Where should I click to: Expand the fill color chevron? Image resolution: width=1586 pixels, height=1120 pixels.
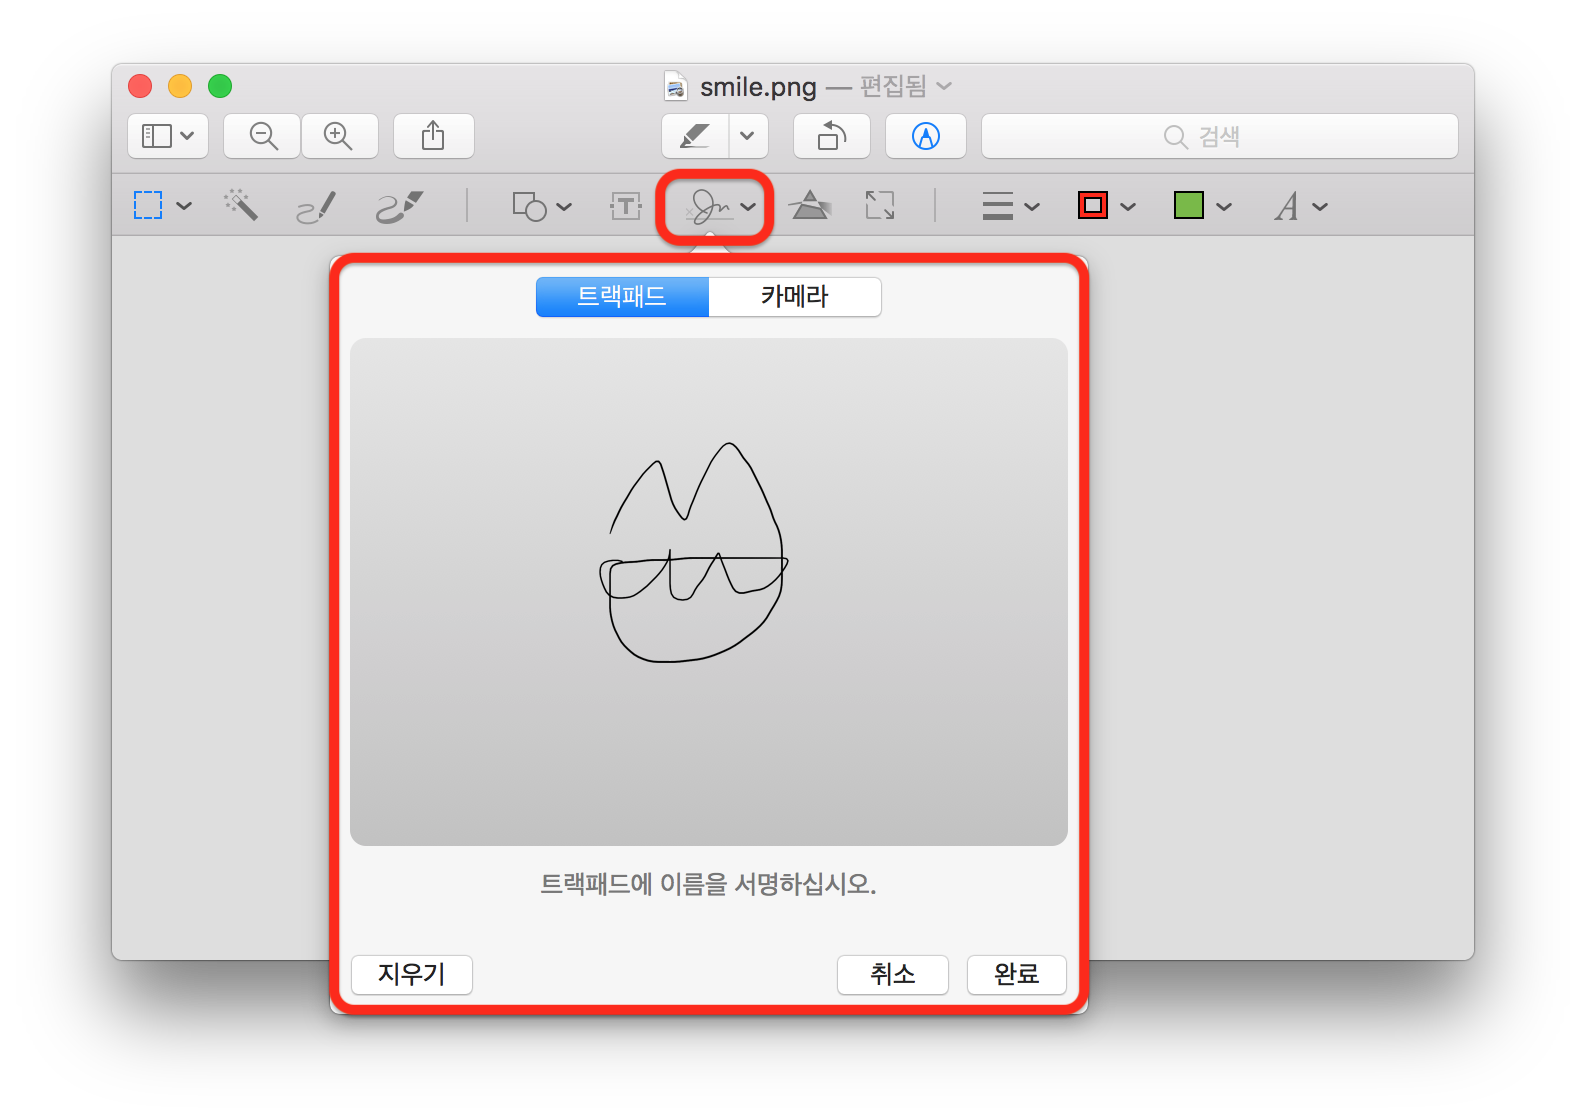point(1224,207)
